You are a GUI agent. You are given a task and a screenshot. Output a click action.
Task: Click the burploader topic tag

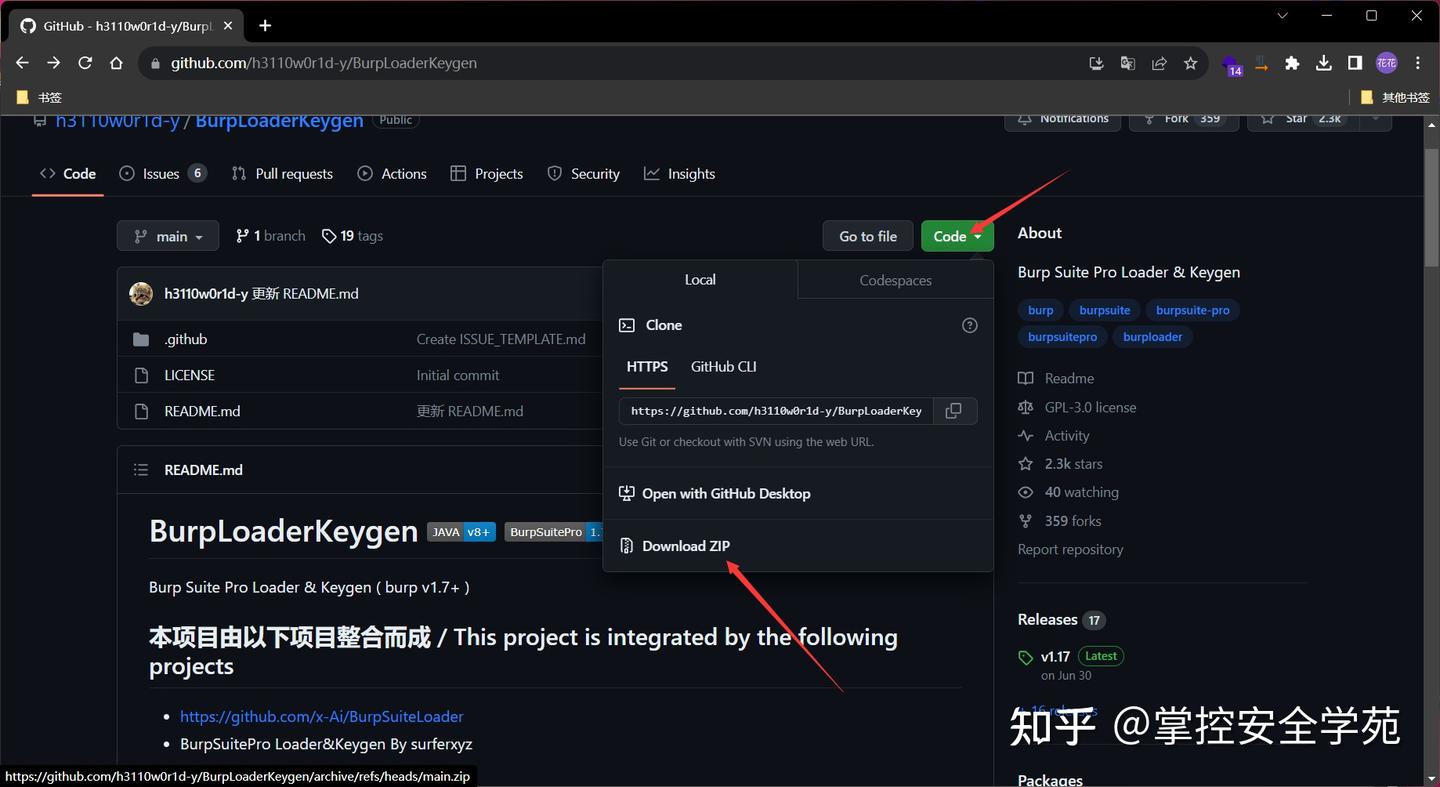click(x=1153, y=337)
